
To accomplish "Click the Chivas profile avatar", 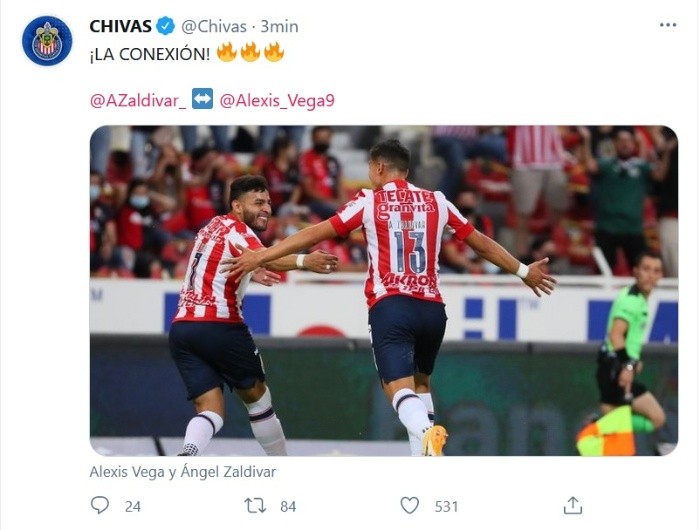I will point(47,41).
